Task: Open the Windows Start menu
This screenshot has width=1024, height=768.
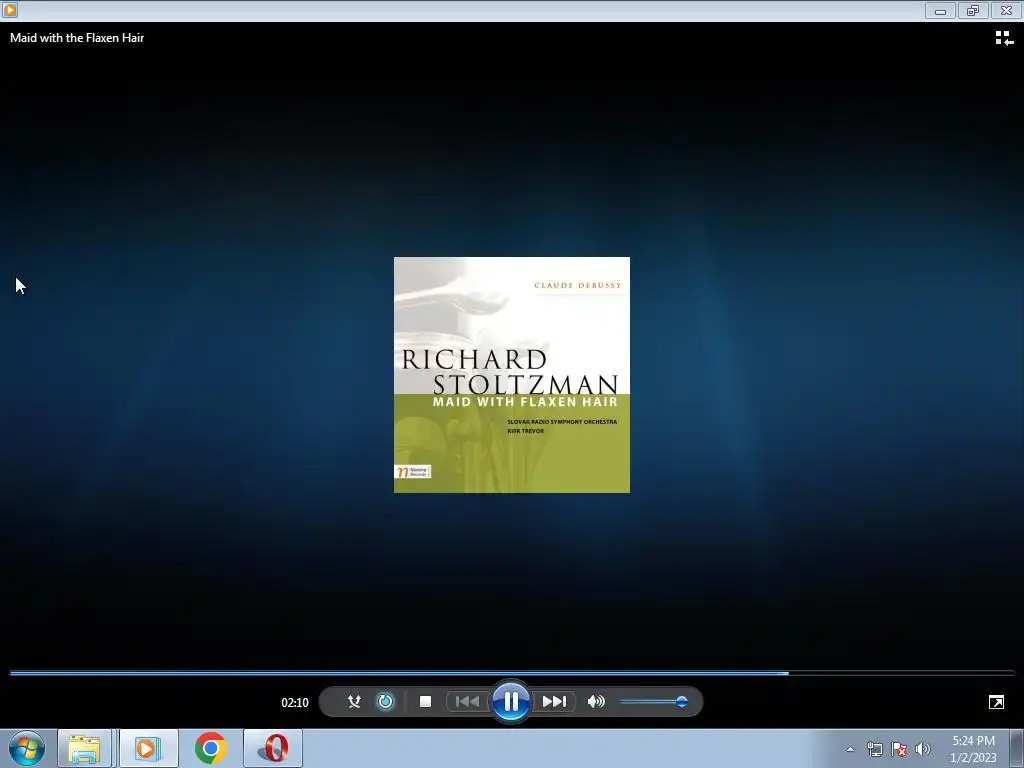Action: (x=27, y=748)
